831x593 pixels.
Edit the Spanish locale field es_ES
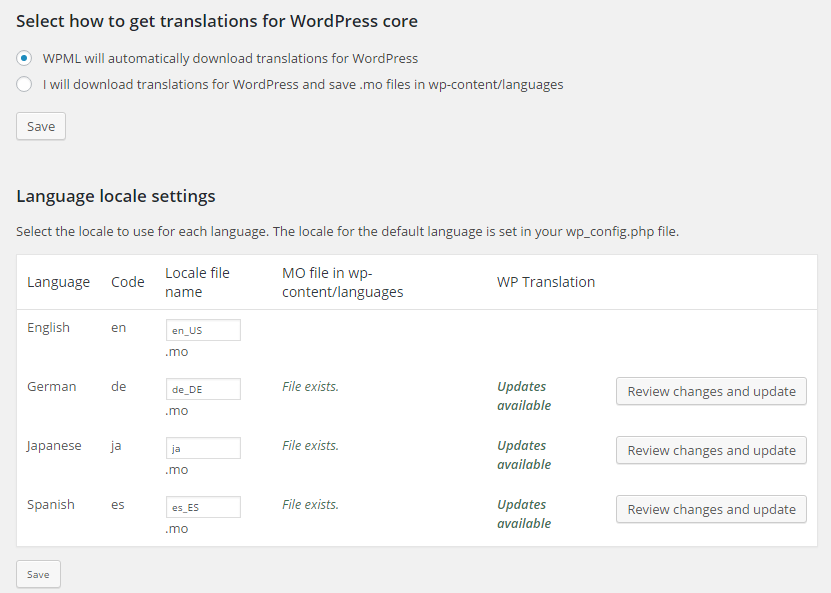pos(203,507)
